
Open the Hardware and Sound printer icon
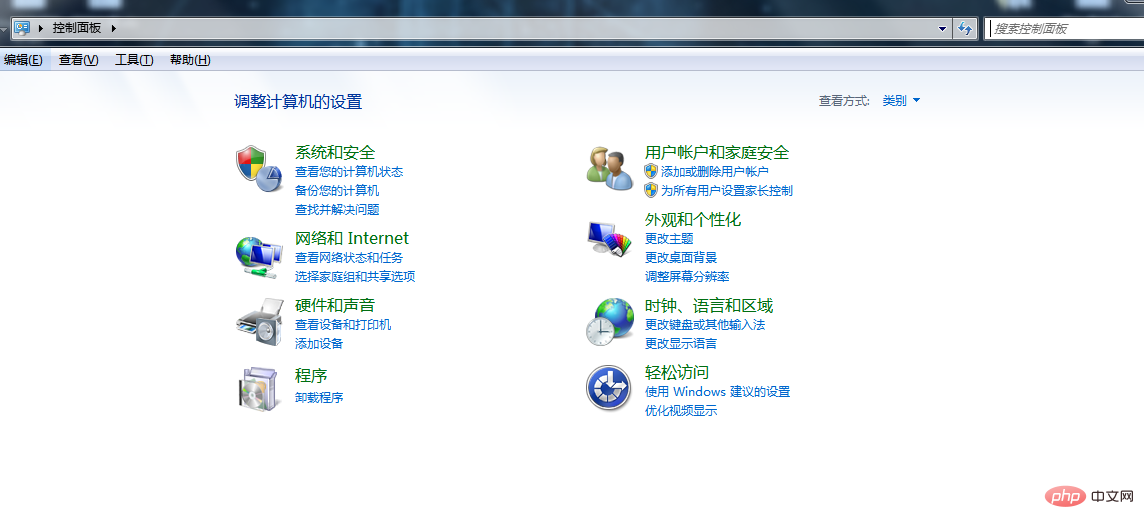point(260,322)
